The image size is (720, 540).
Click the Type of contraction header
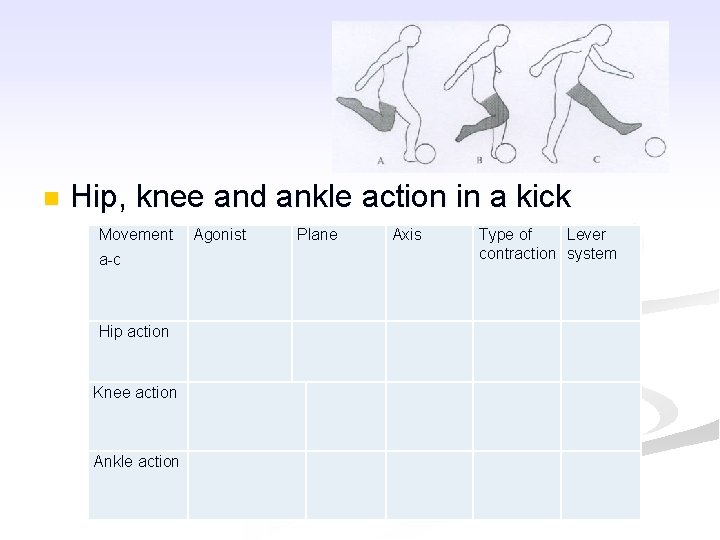(x=516, y=244)
